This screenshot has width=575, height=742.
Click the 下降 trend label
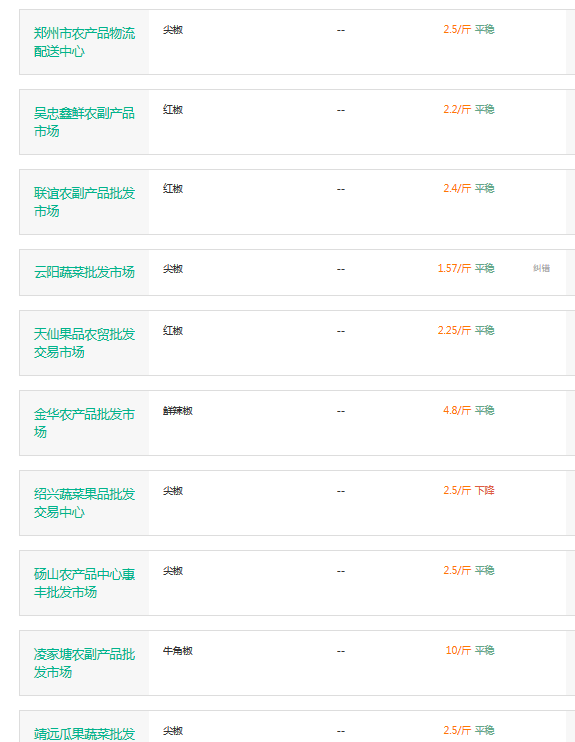coord(485,490)
